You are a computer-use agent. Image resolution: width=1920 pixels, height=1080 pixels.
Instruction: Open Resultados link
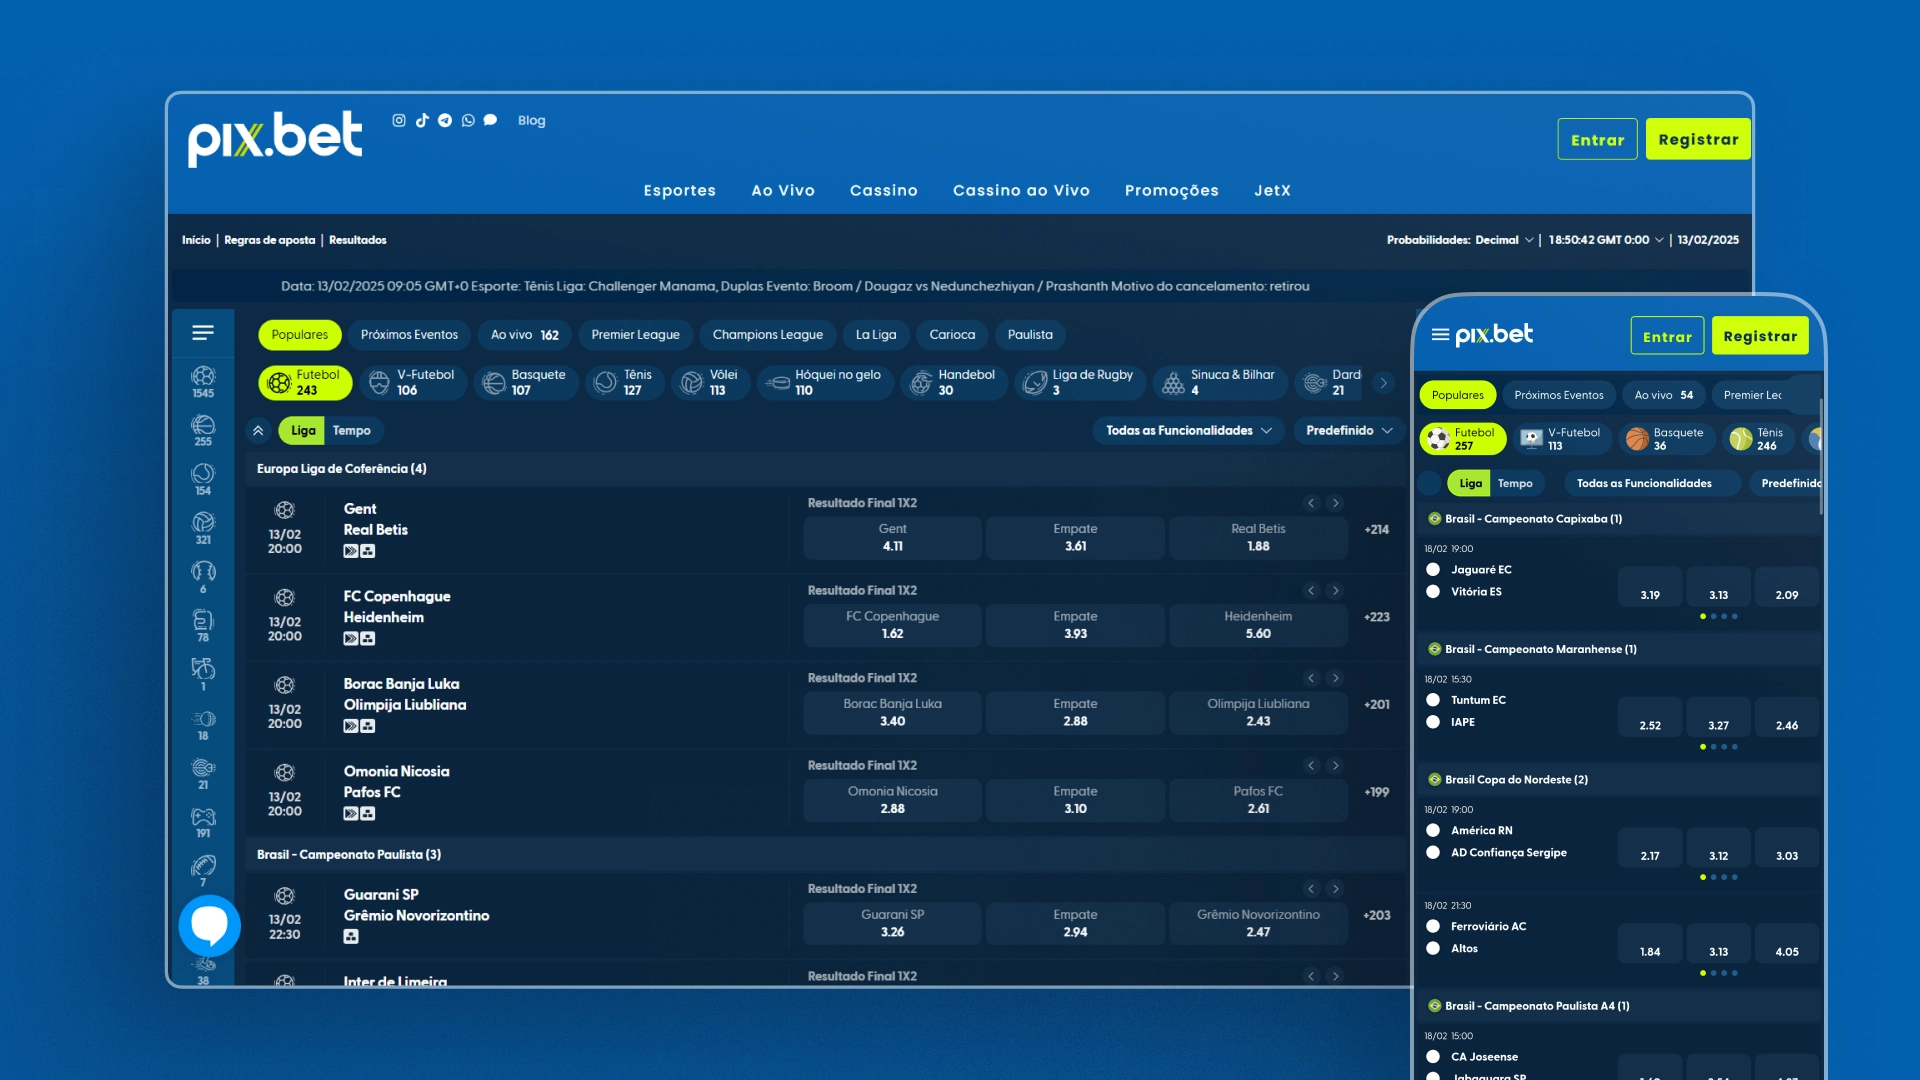(358, 240)
